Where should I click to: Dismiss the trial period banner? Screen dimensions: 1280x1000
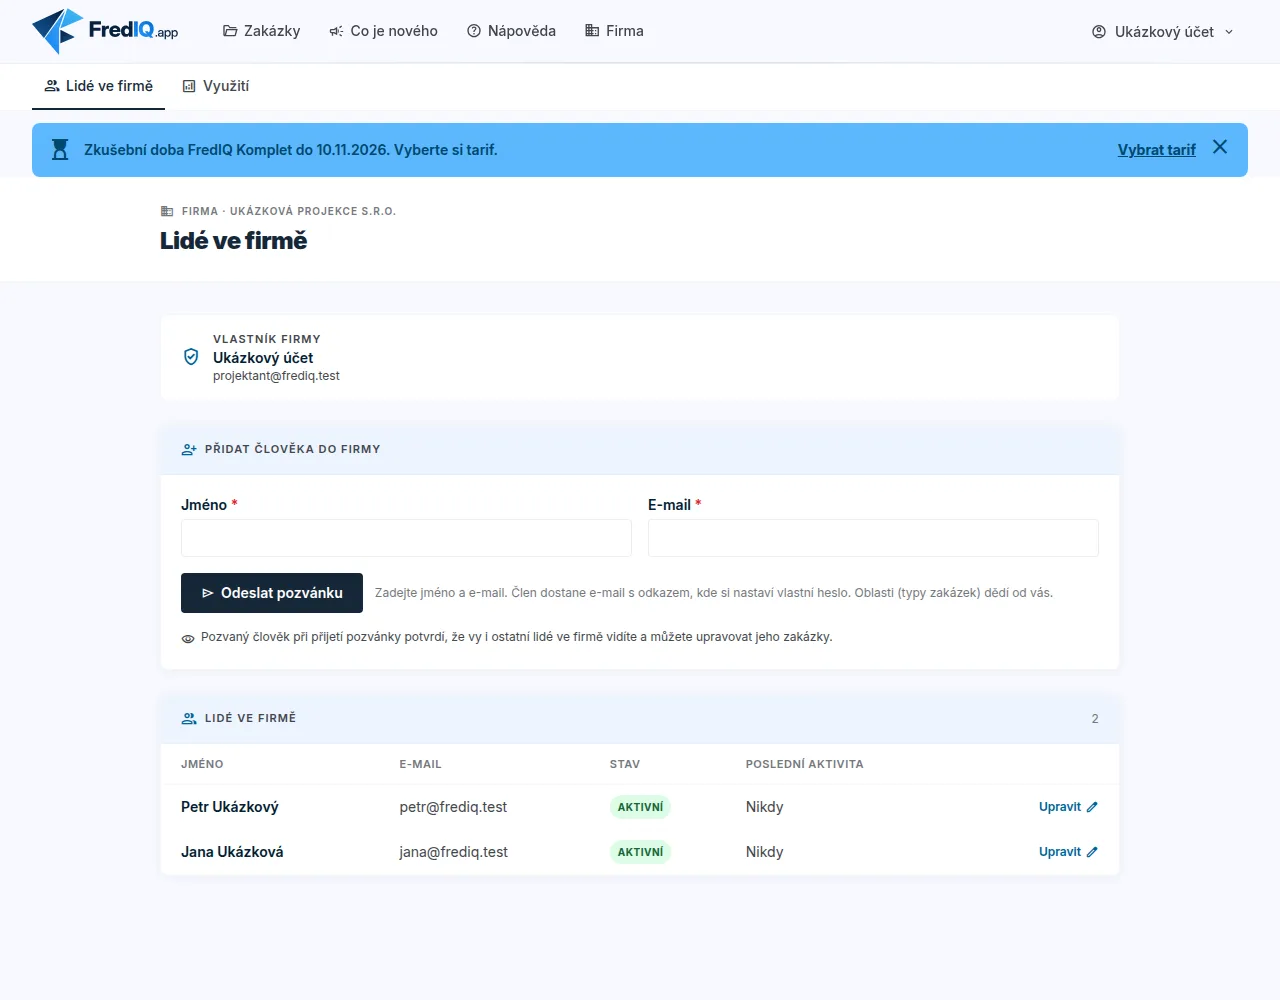pyautogui.click(x=1220, y=147)
